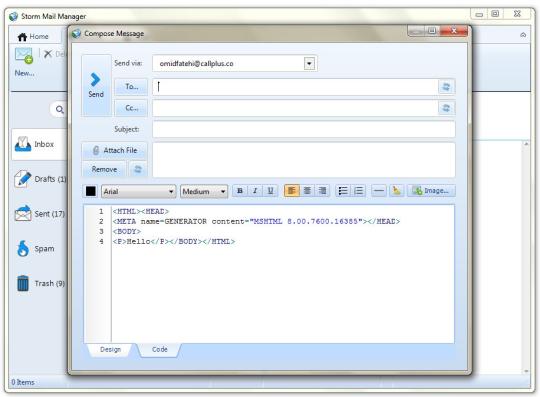The width and height of the screenshot is (540, 397).
Task: Click the refresh icon in the Cc field
Action: click(x=446, y=108)
